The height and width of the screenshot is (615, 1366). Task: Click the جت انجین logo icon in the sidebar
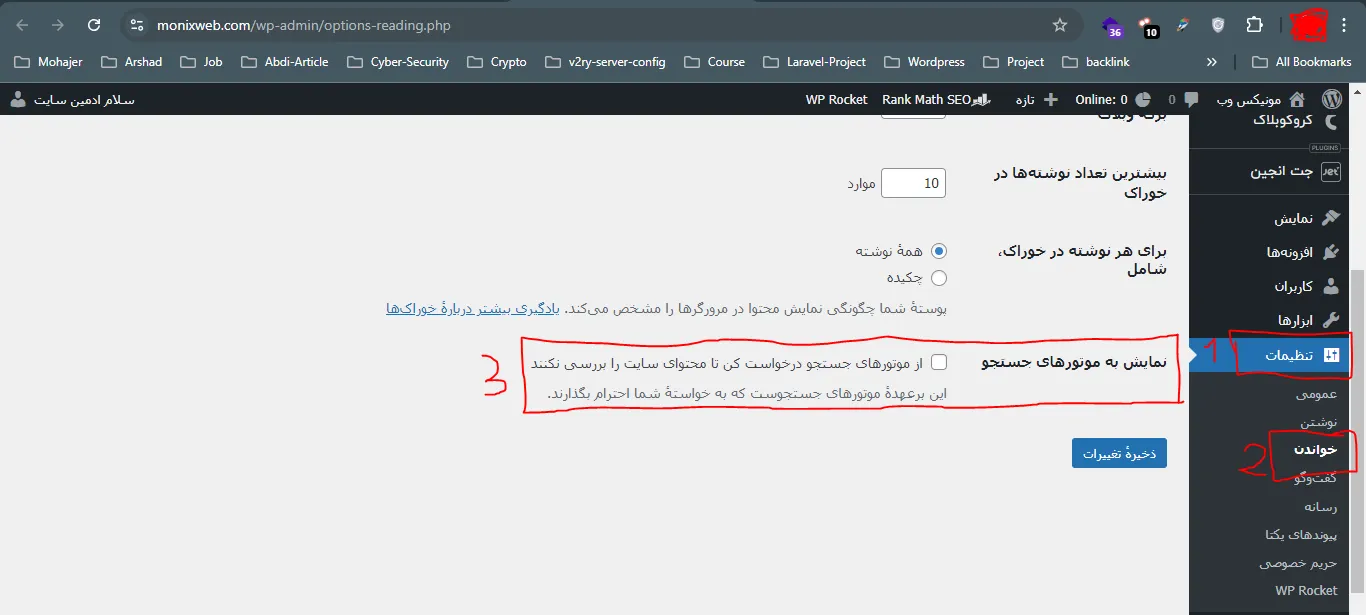1330,172
